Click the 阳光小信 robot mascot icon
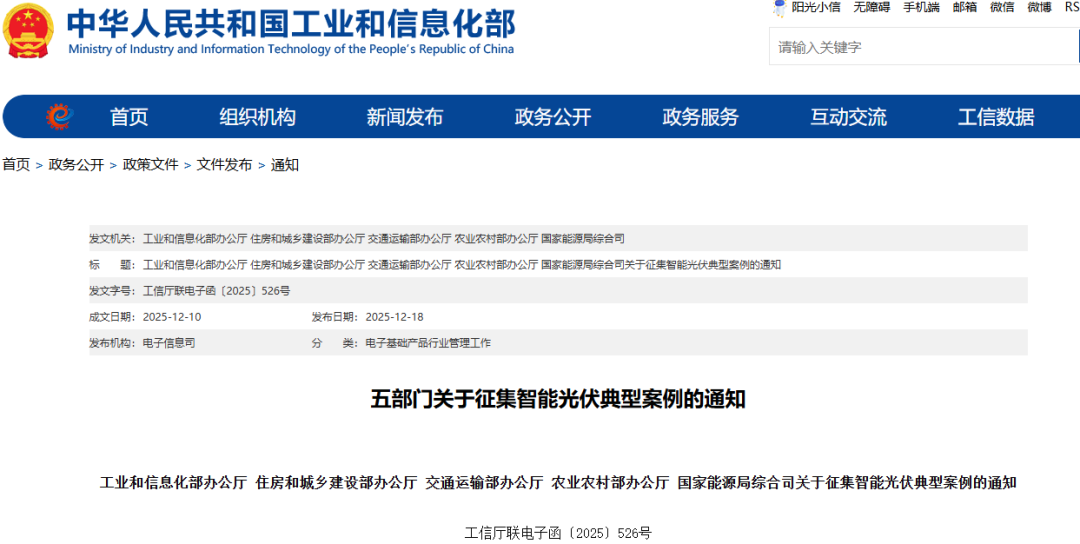 pos(779,8)
